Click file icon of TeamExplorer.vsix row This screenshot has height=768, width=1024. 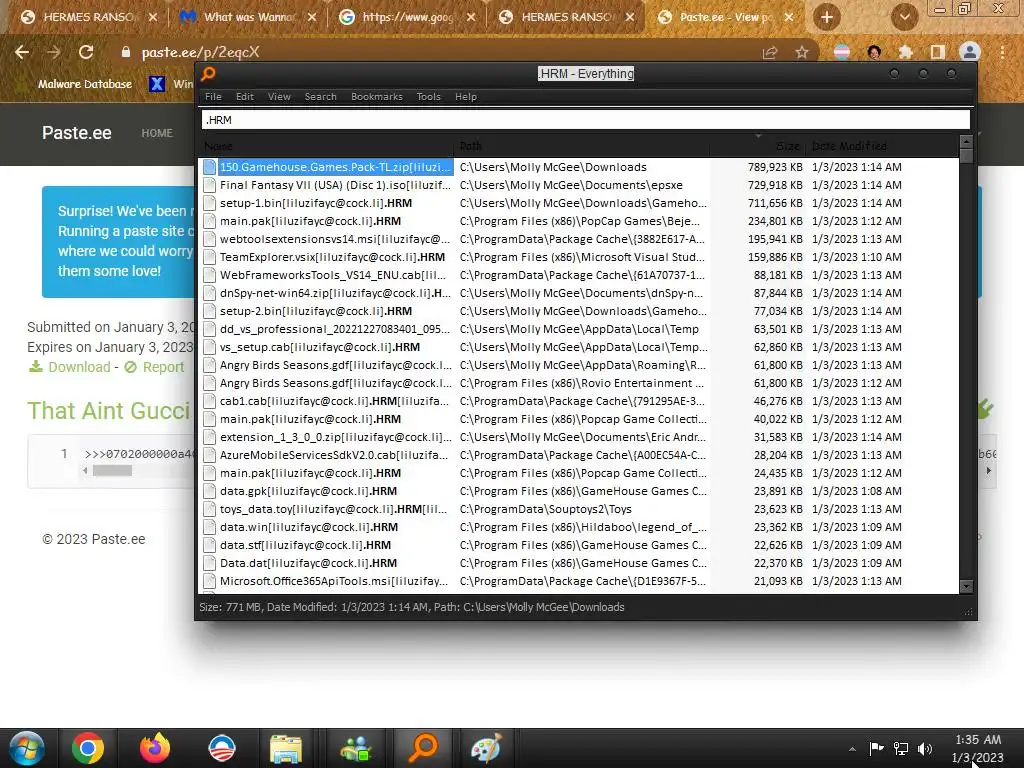pyautogui.click(x=209, y=257)
